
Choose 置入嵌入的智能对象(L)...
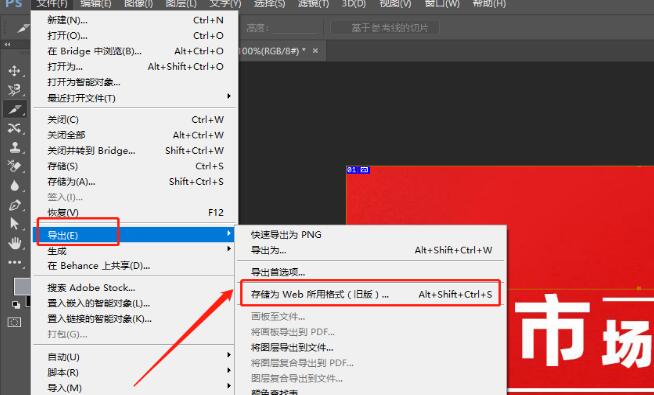point(135,303)
